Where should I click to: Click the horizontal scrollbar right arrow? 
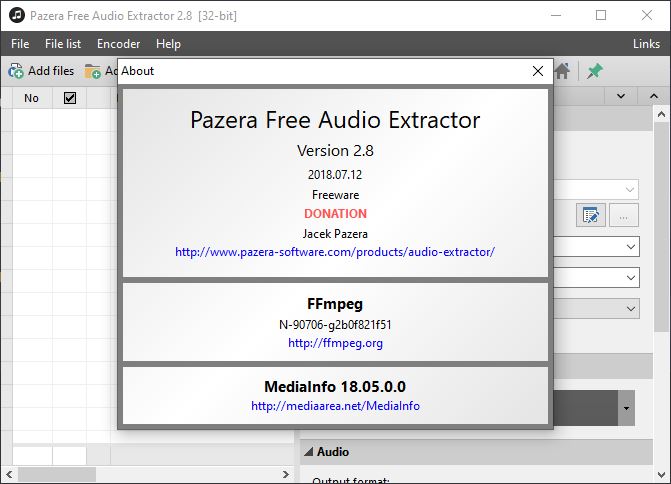tap(286, 474)
